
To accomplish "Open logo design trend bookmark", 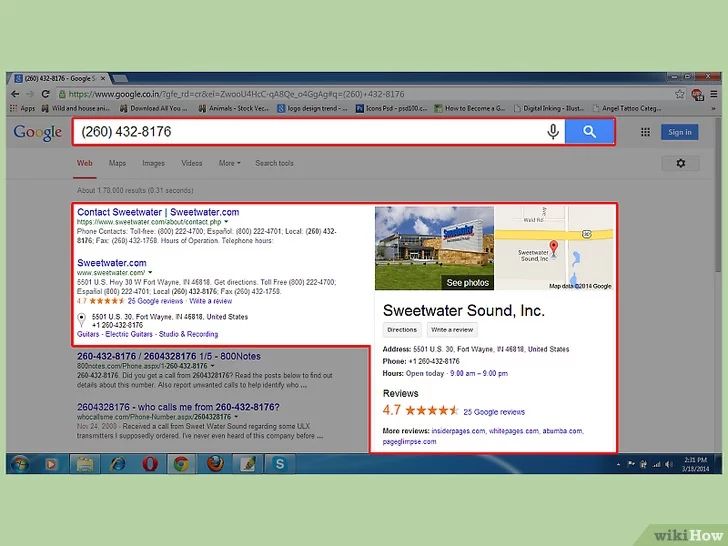I will click(312, 108).
